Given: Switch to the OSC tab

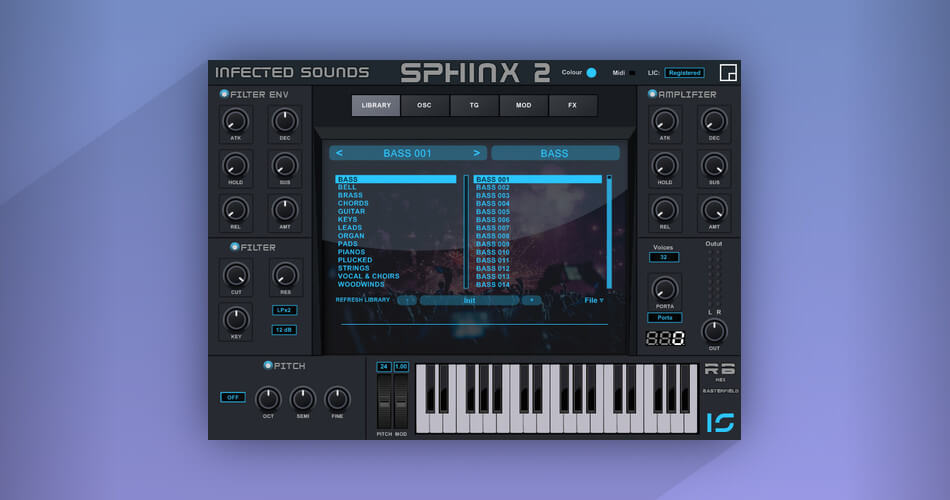Looking at the screenshot, I should [x=425, y=105].
